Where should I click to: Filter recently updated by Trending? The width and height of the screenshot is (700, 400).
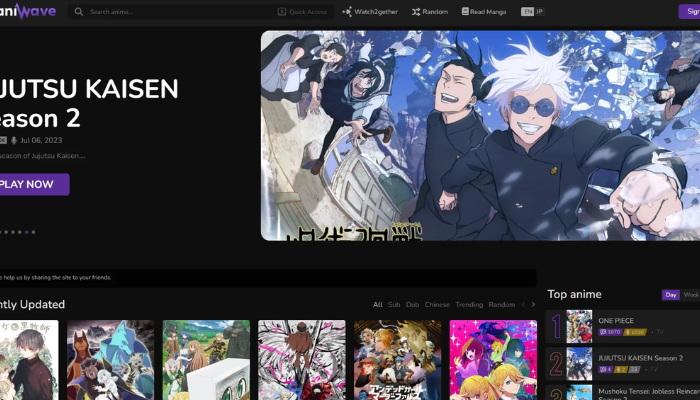point(469,304)
